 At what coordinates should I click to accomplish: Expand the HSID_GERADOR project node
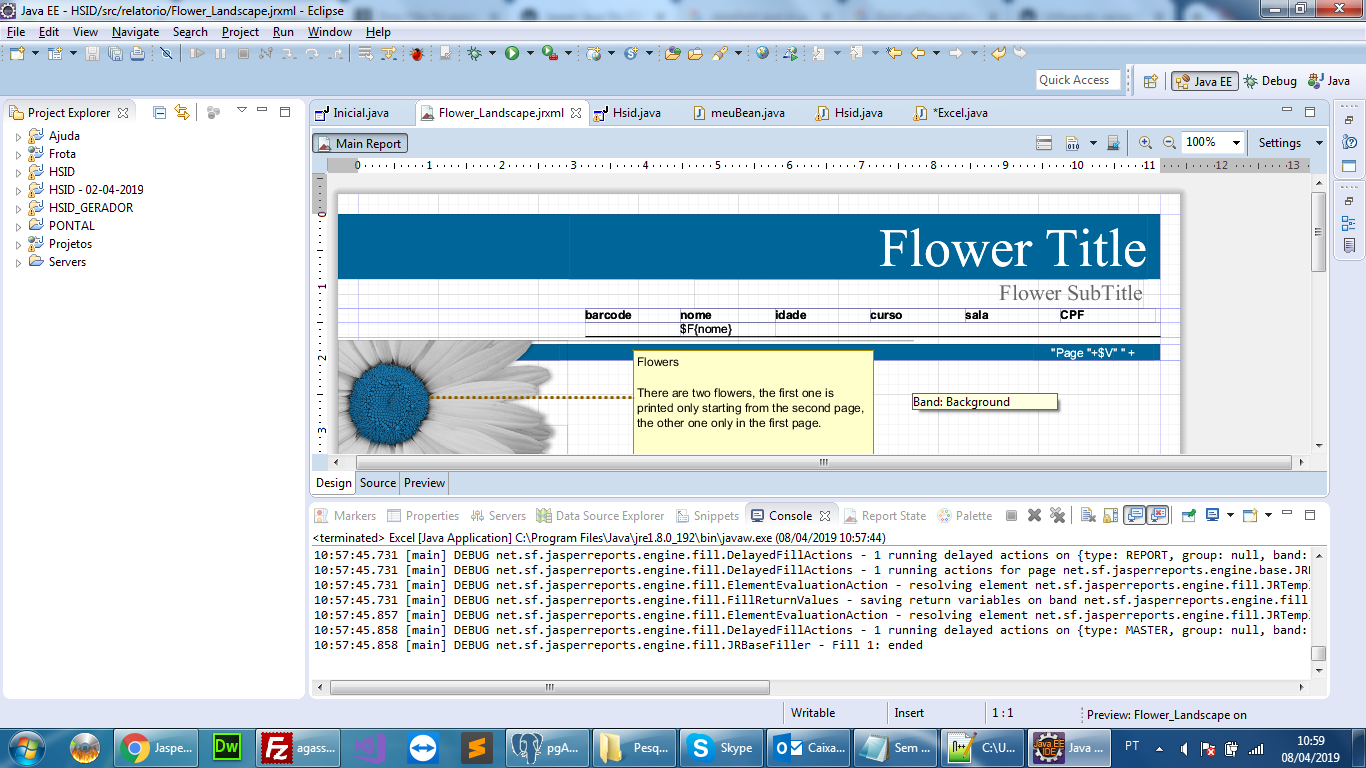tap(18, 208)
